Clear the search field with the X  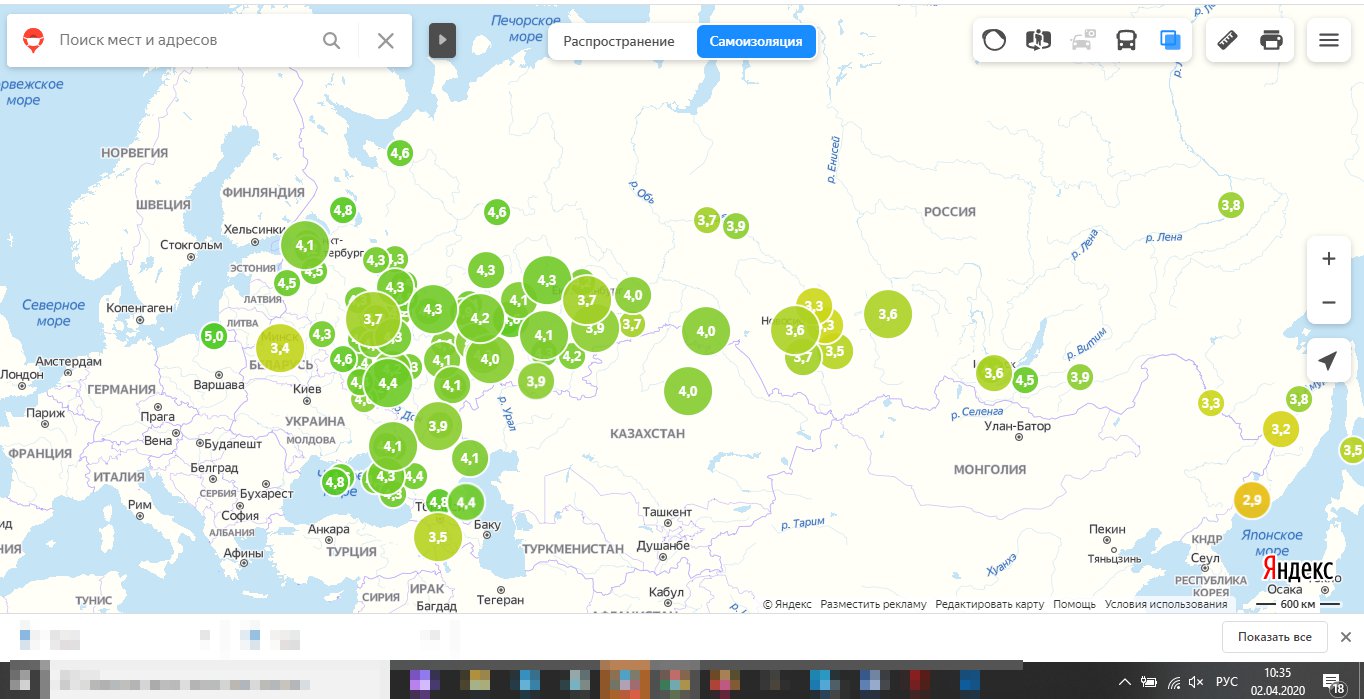pyautogui.click(x=385, y=41)
